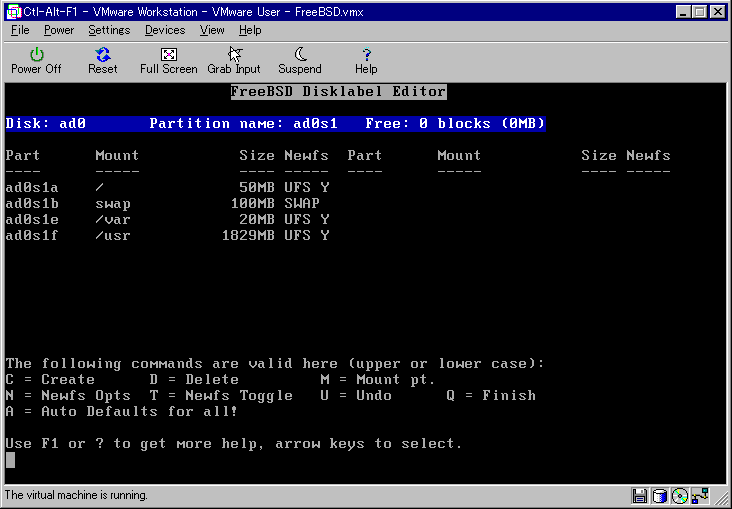Suspend the virtual machine

pyautogui.click(x=300, y=61)
